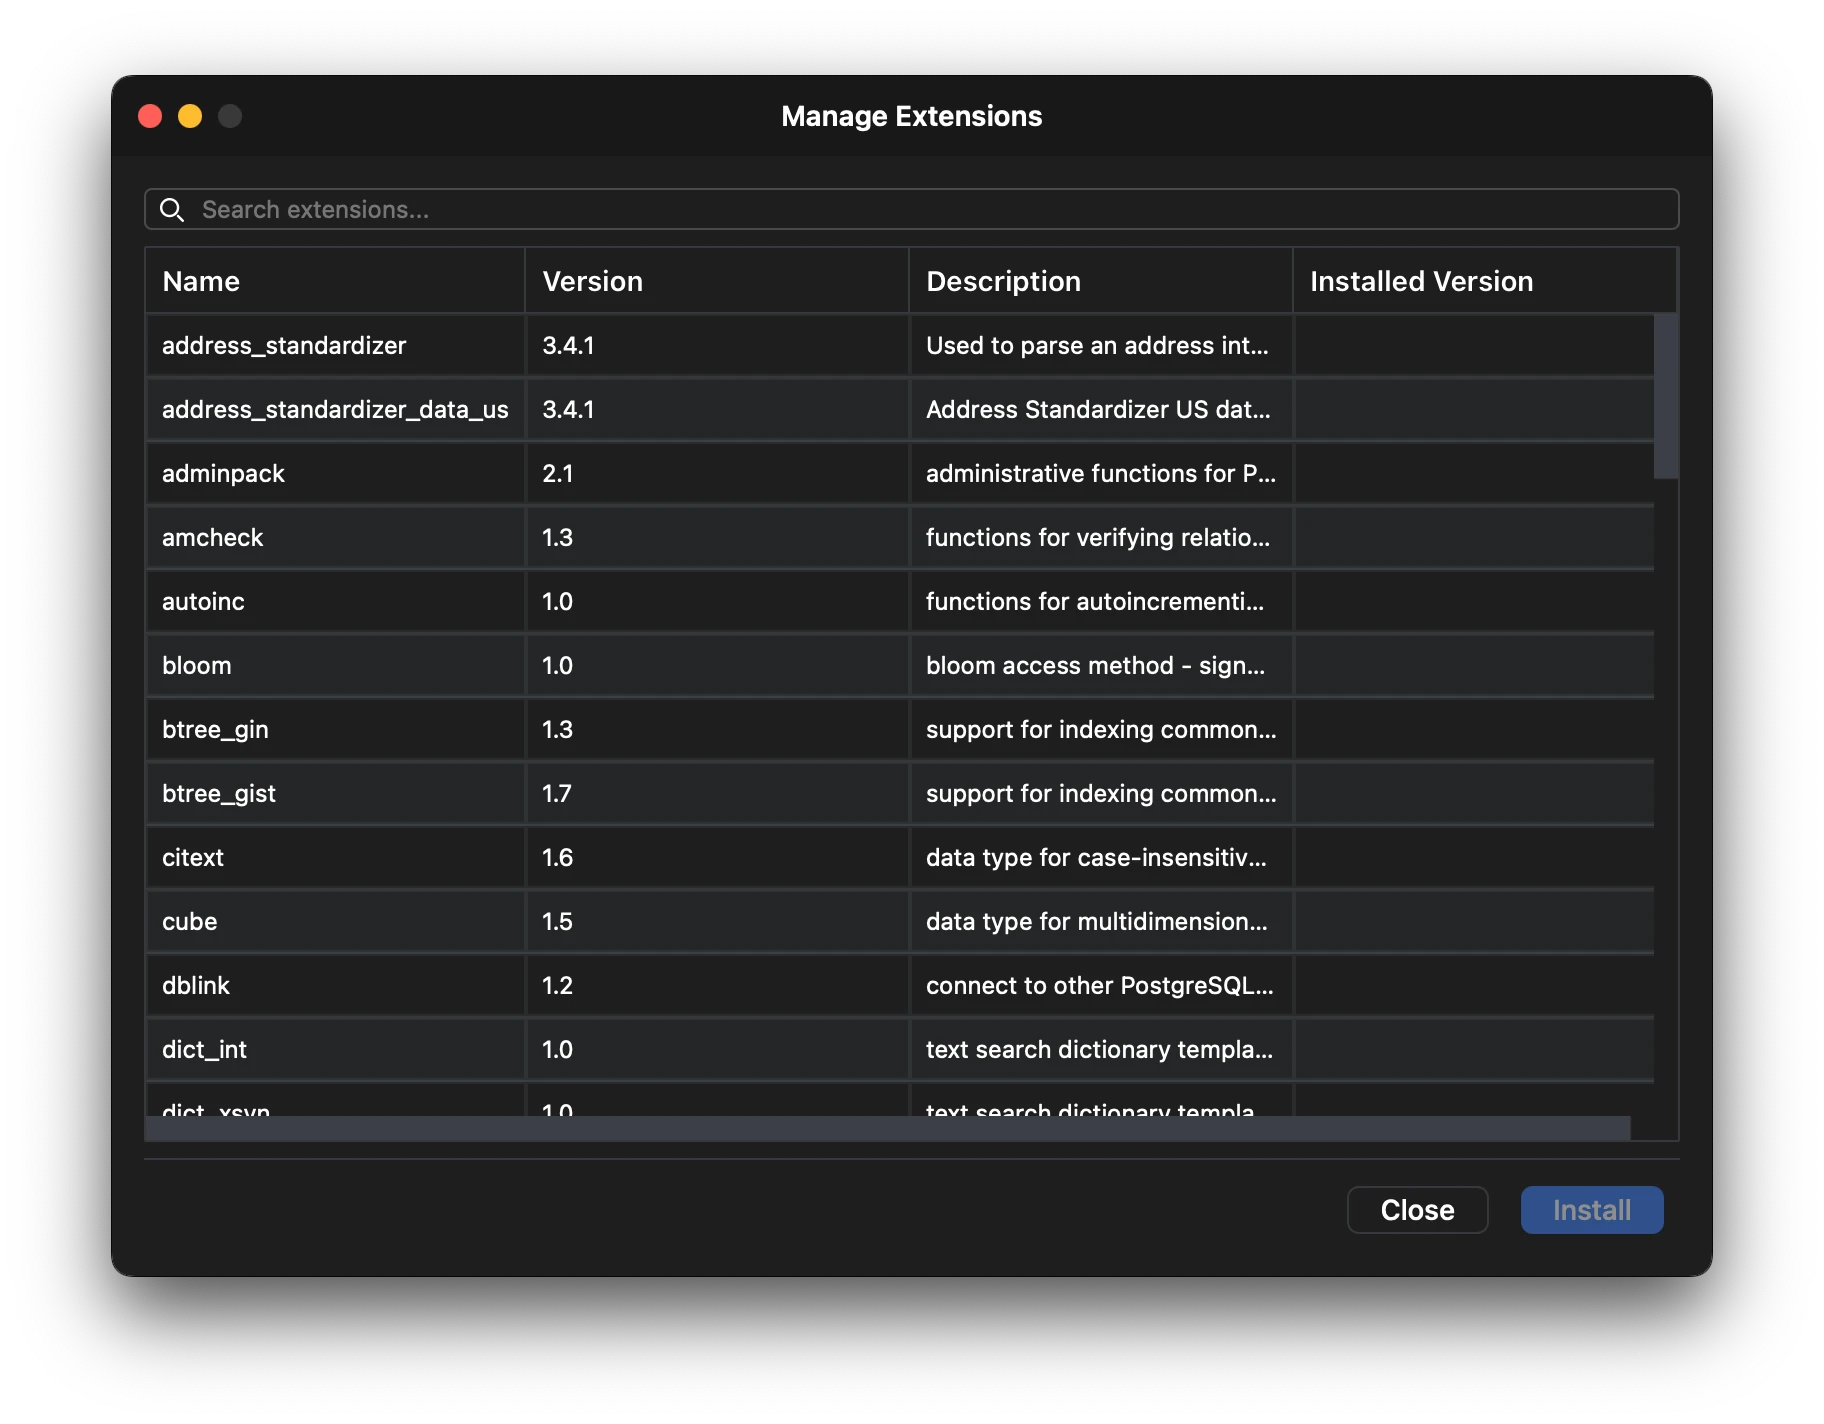The image size is (1824, 1424).
Task: Select the address_standardizer extension row
Action: (x=284, y=346)
